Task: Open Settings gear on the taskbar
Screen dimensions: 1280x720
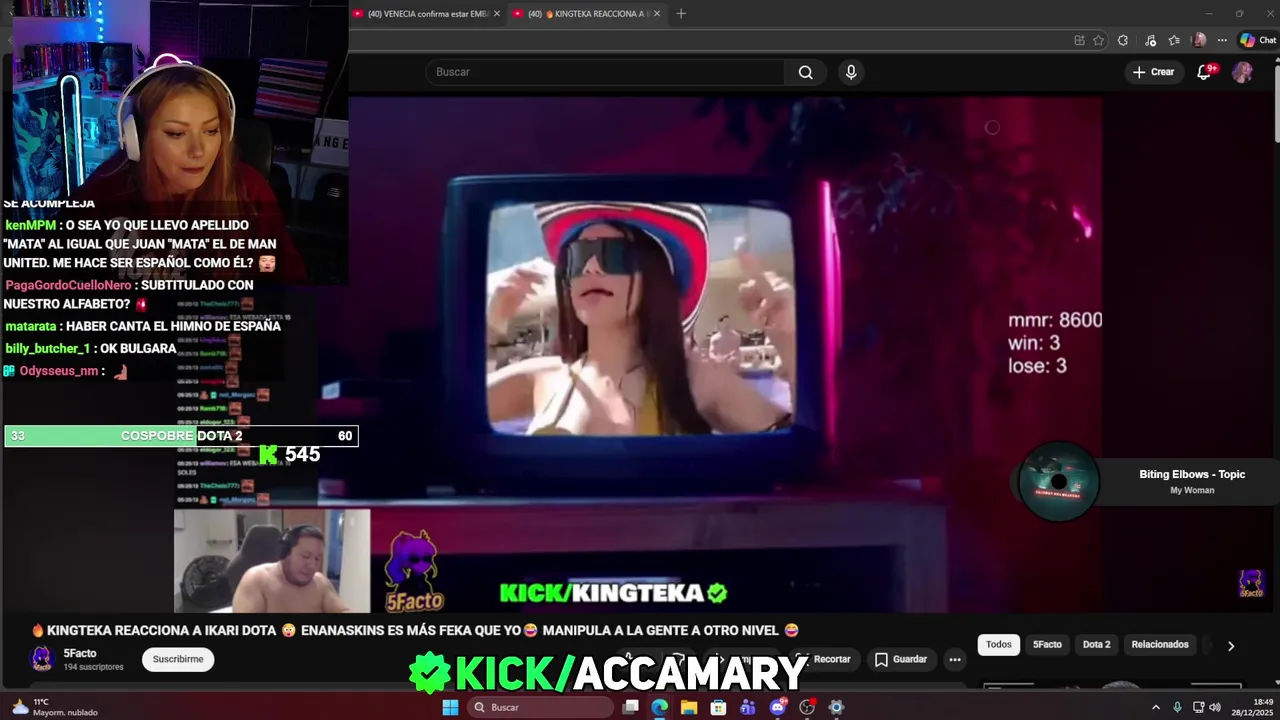Action: [836, 707]
